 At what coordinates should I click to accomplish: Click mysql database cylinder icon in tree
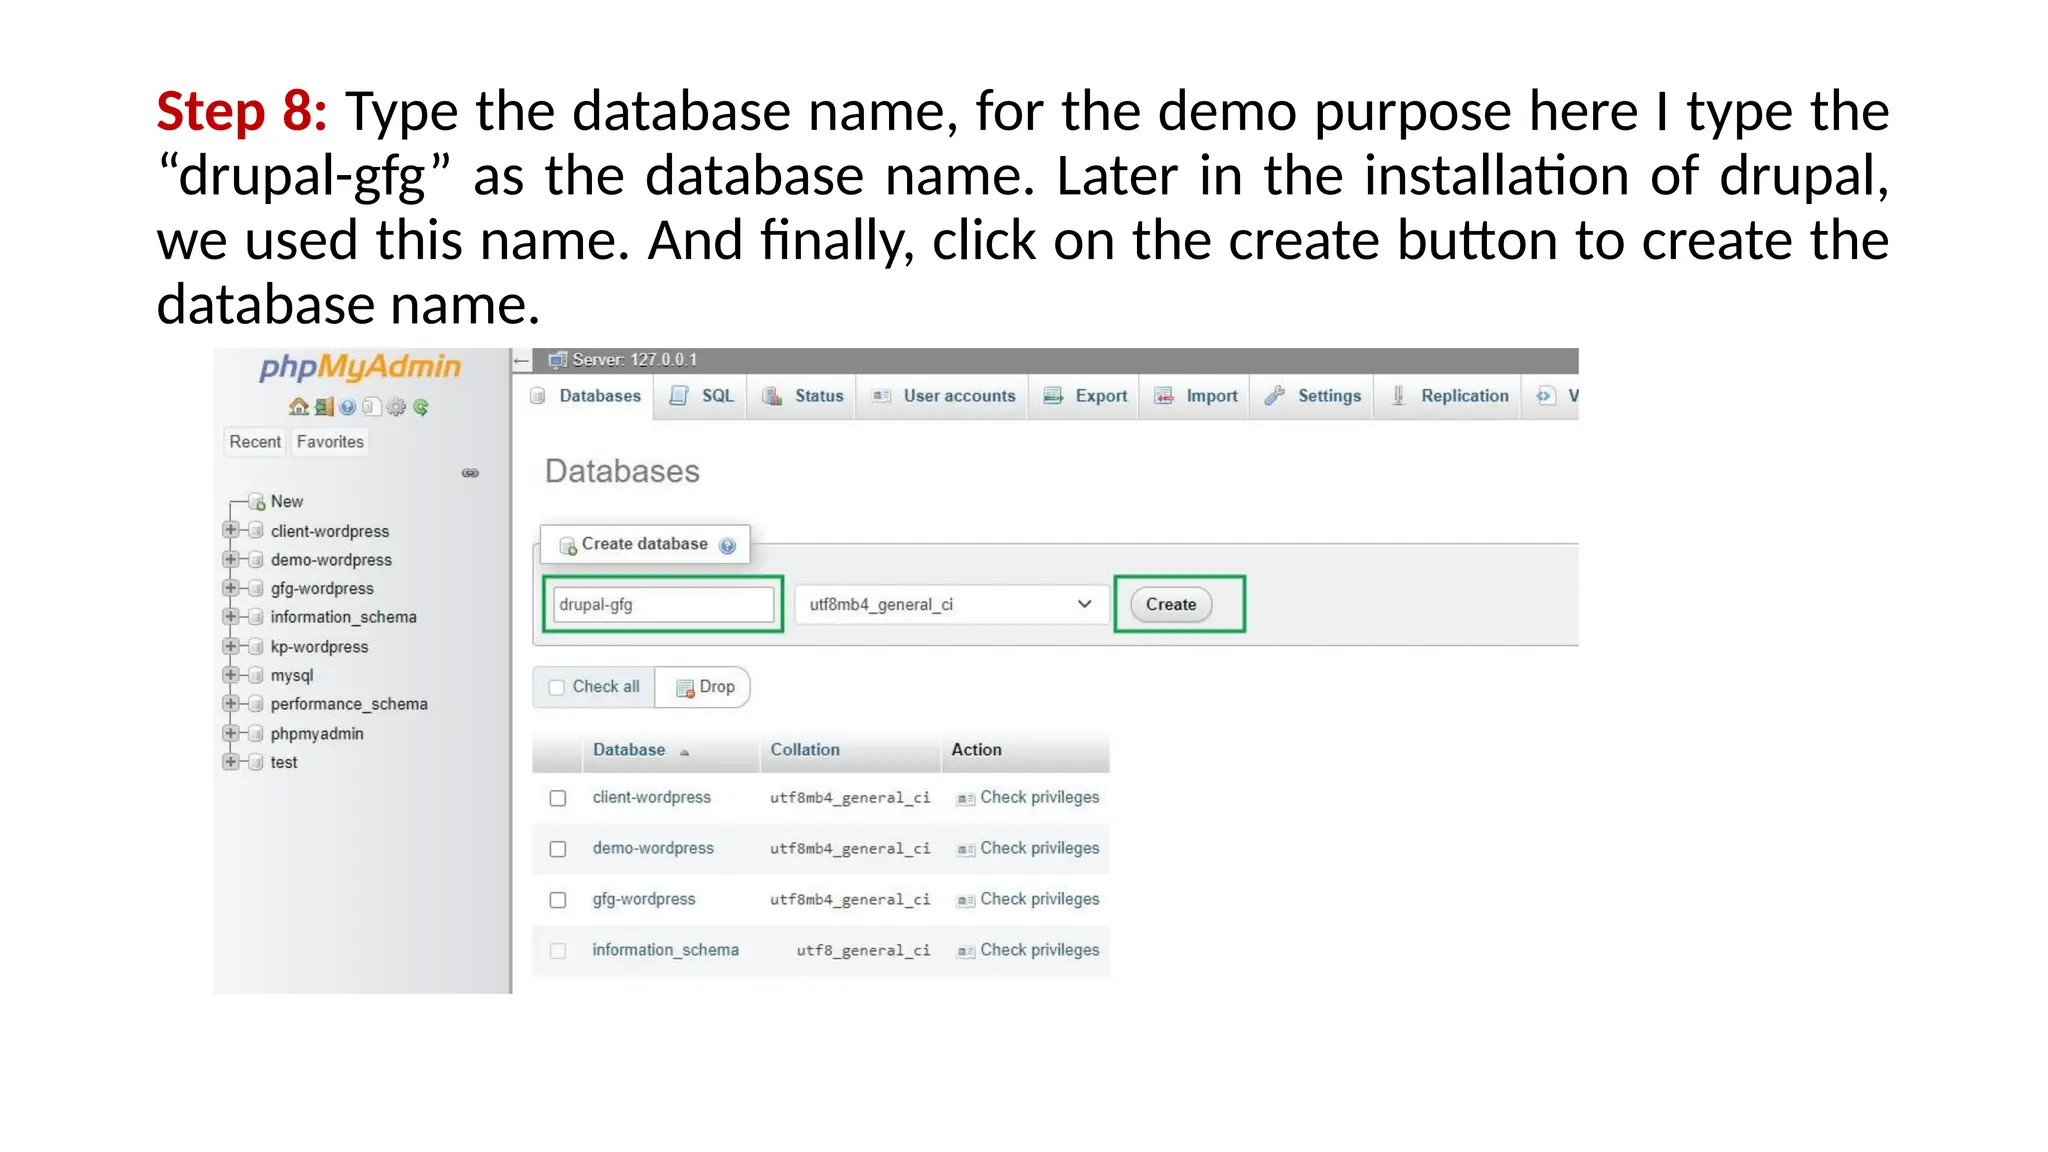pos(256,676)
